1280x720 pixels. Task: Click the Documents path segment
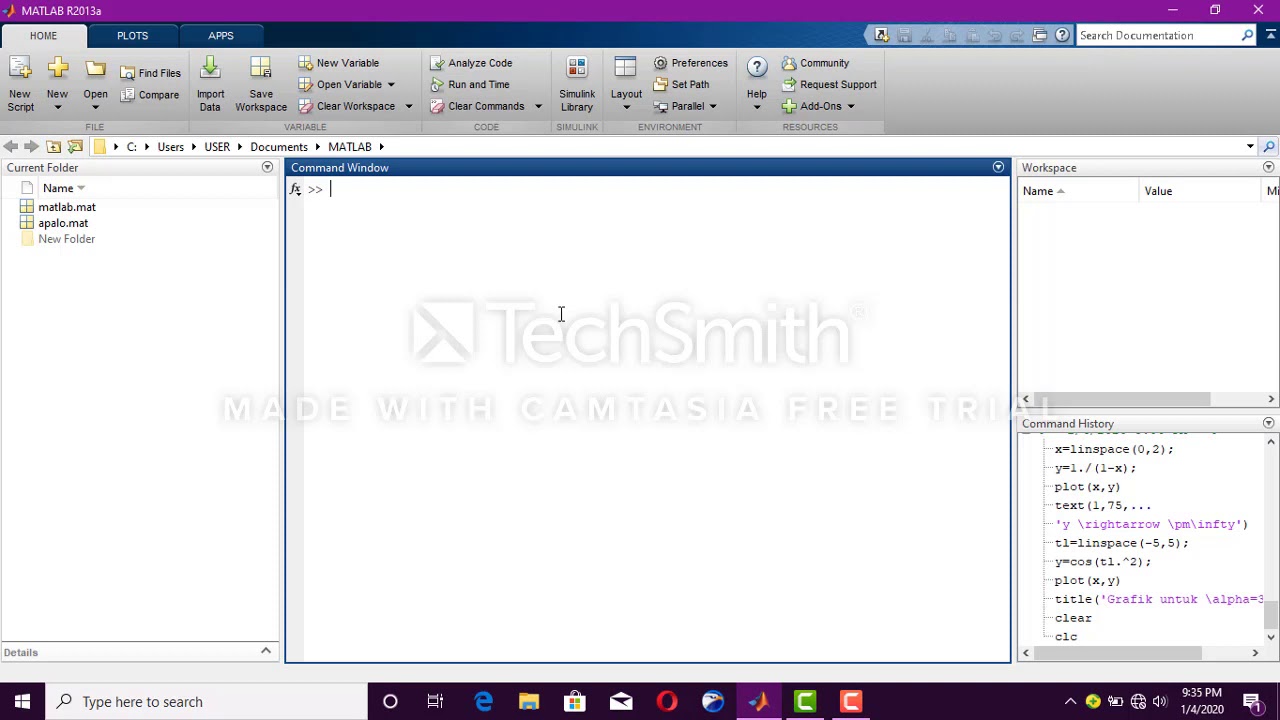click(279, 147)
